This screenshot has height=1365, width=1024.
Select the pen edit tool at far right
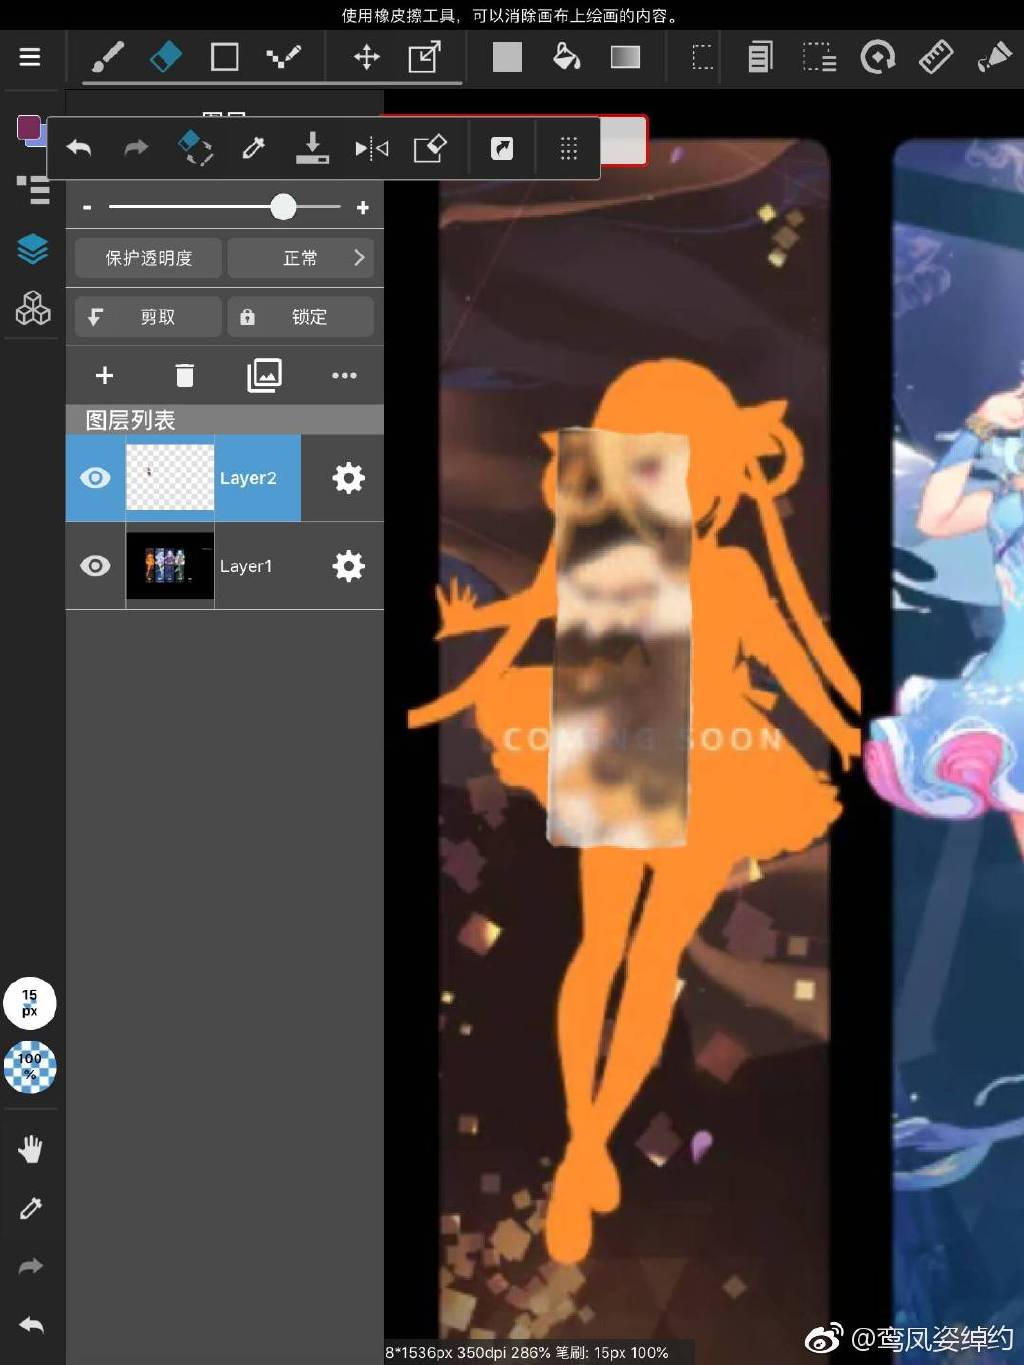[x=994, y=57]
